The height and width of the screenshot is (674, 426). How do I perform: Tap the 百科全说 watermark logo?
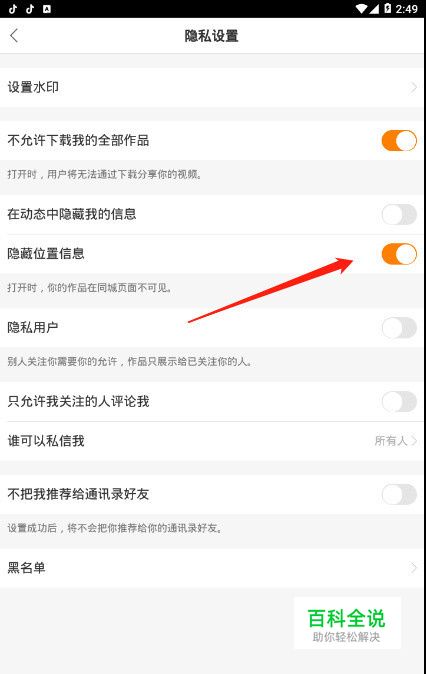tap(347, 623)
